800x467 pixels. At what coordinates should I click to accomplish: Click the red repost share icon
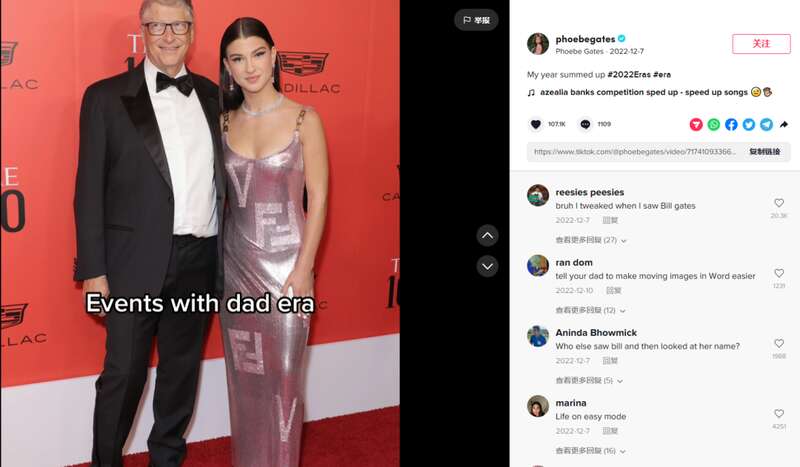pos(696,125)
